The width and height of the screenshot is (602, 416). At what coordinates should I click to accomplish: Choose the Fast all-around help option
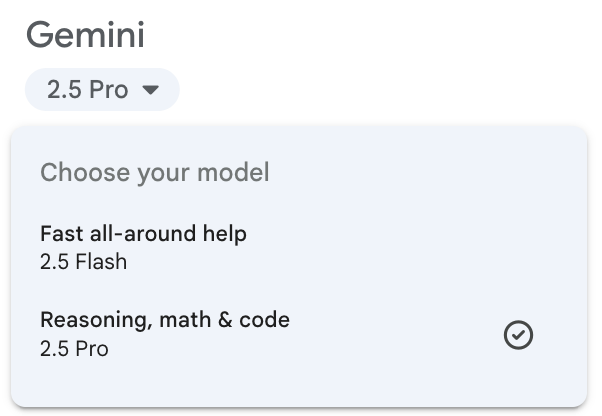(x=143, y=234)
